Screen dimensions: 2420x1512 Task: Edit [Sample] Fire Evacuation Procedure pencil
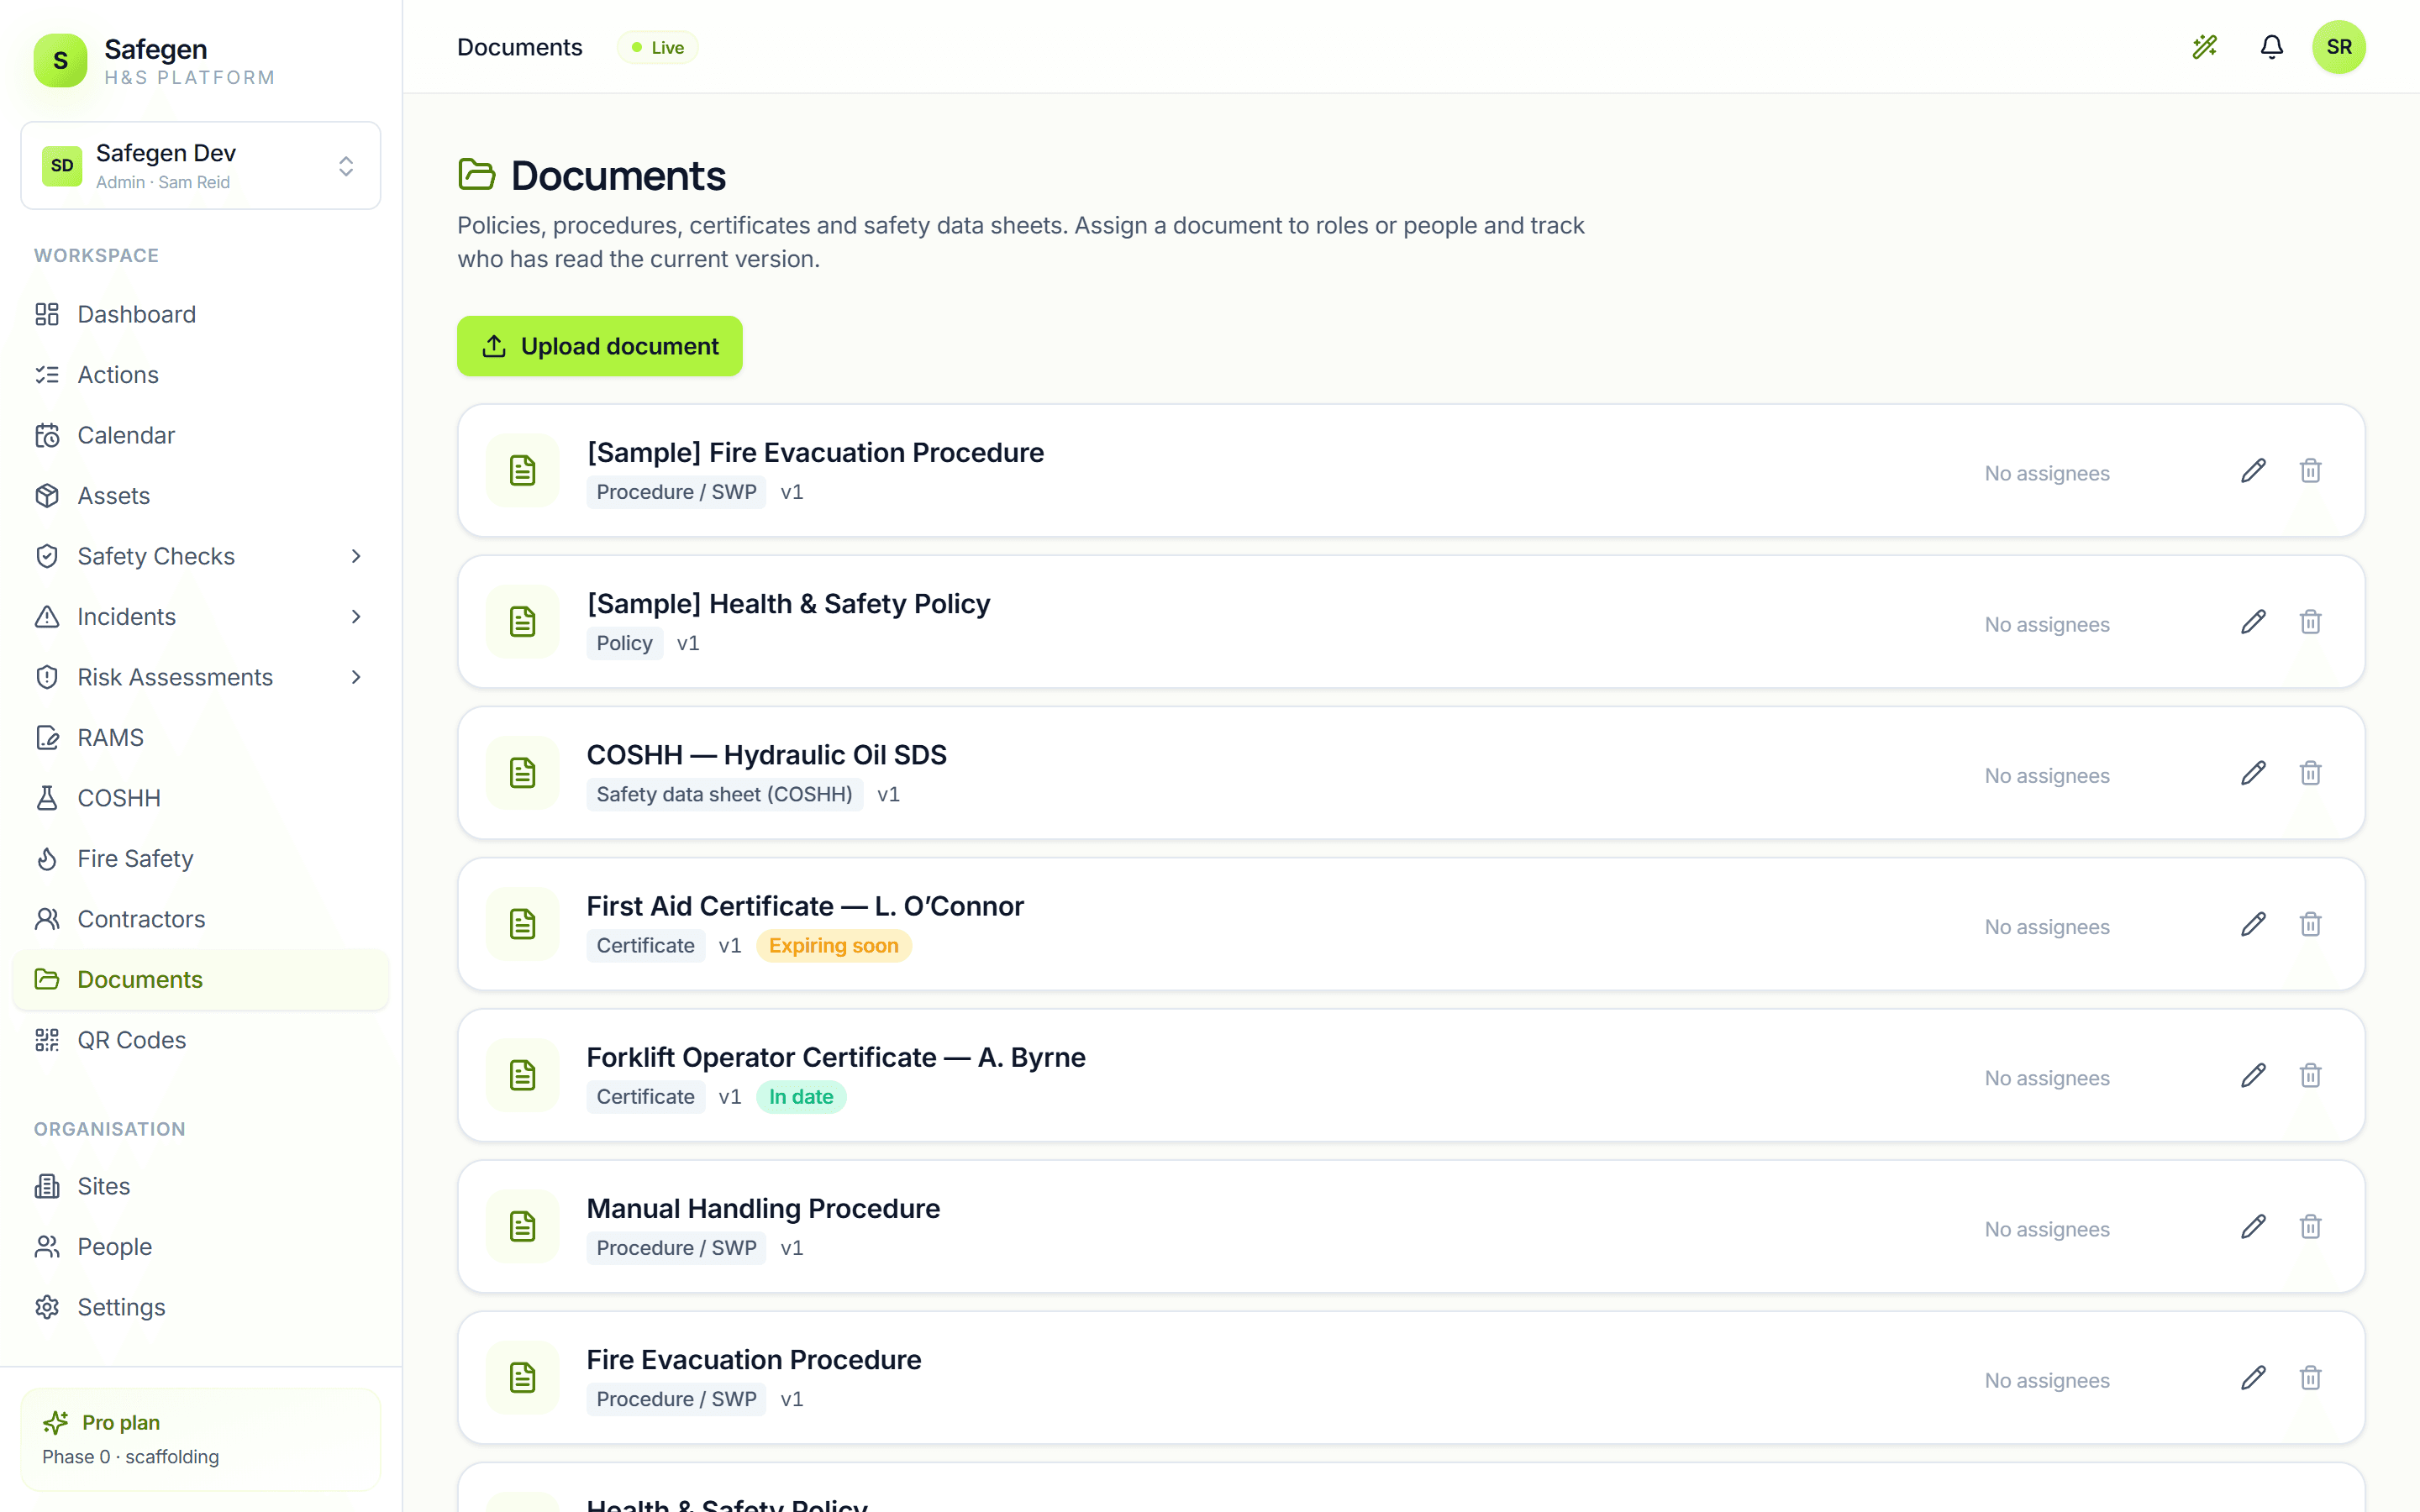point(2253,471)
